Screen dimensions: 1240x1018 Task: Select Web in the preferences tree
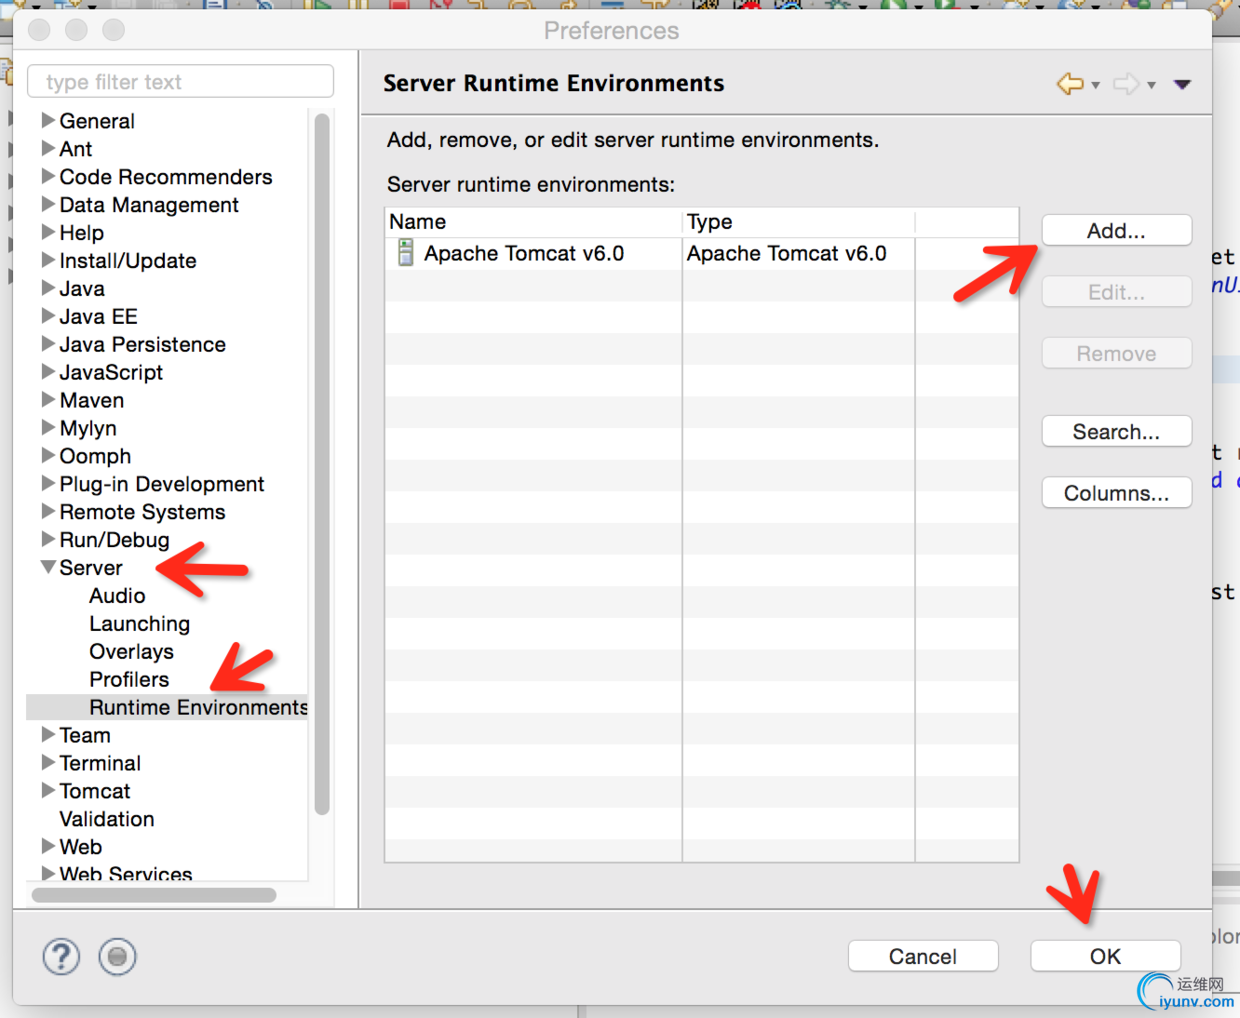click(x=80, y=847)
